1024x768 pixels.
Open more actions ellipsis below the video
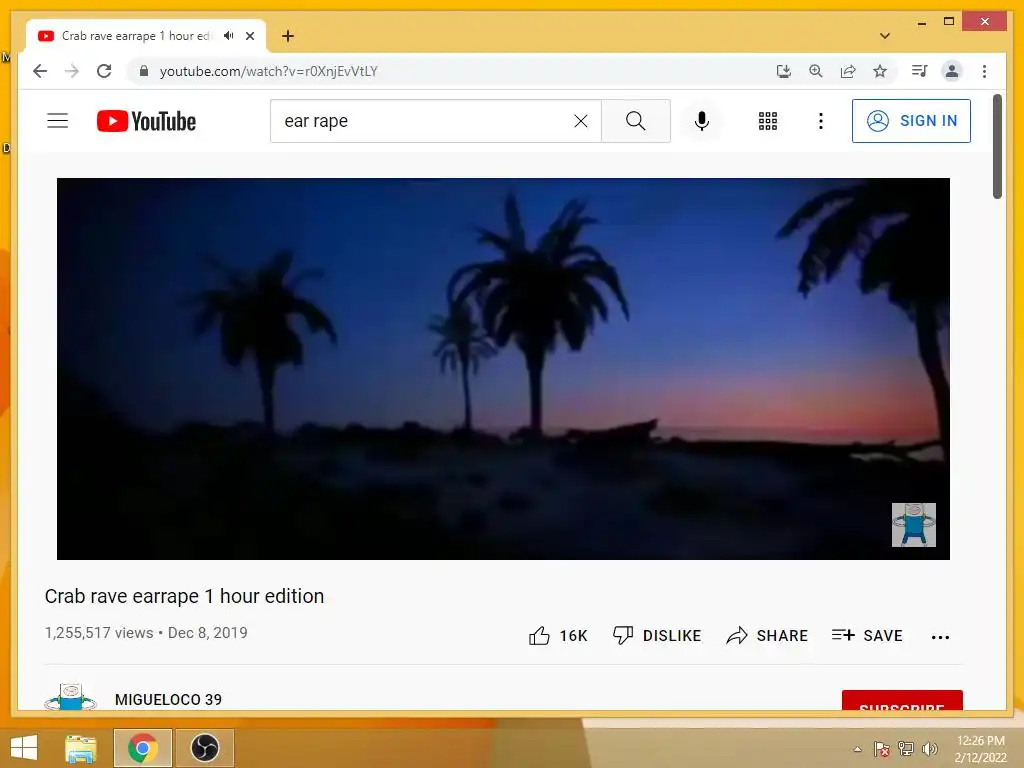coord(940,637)
